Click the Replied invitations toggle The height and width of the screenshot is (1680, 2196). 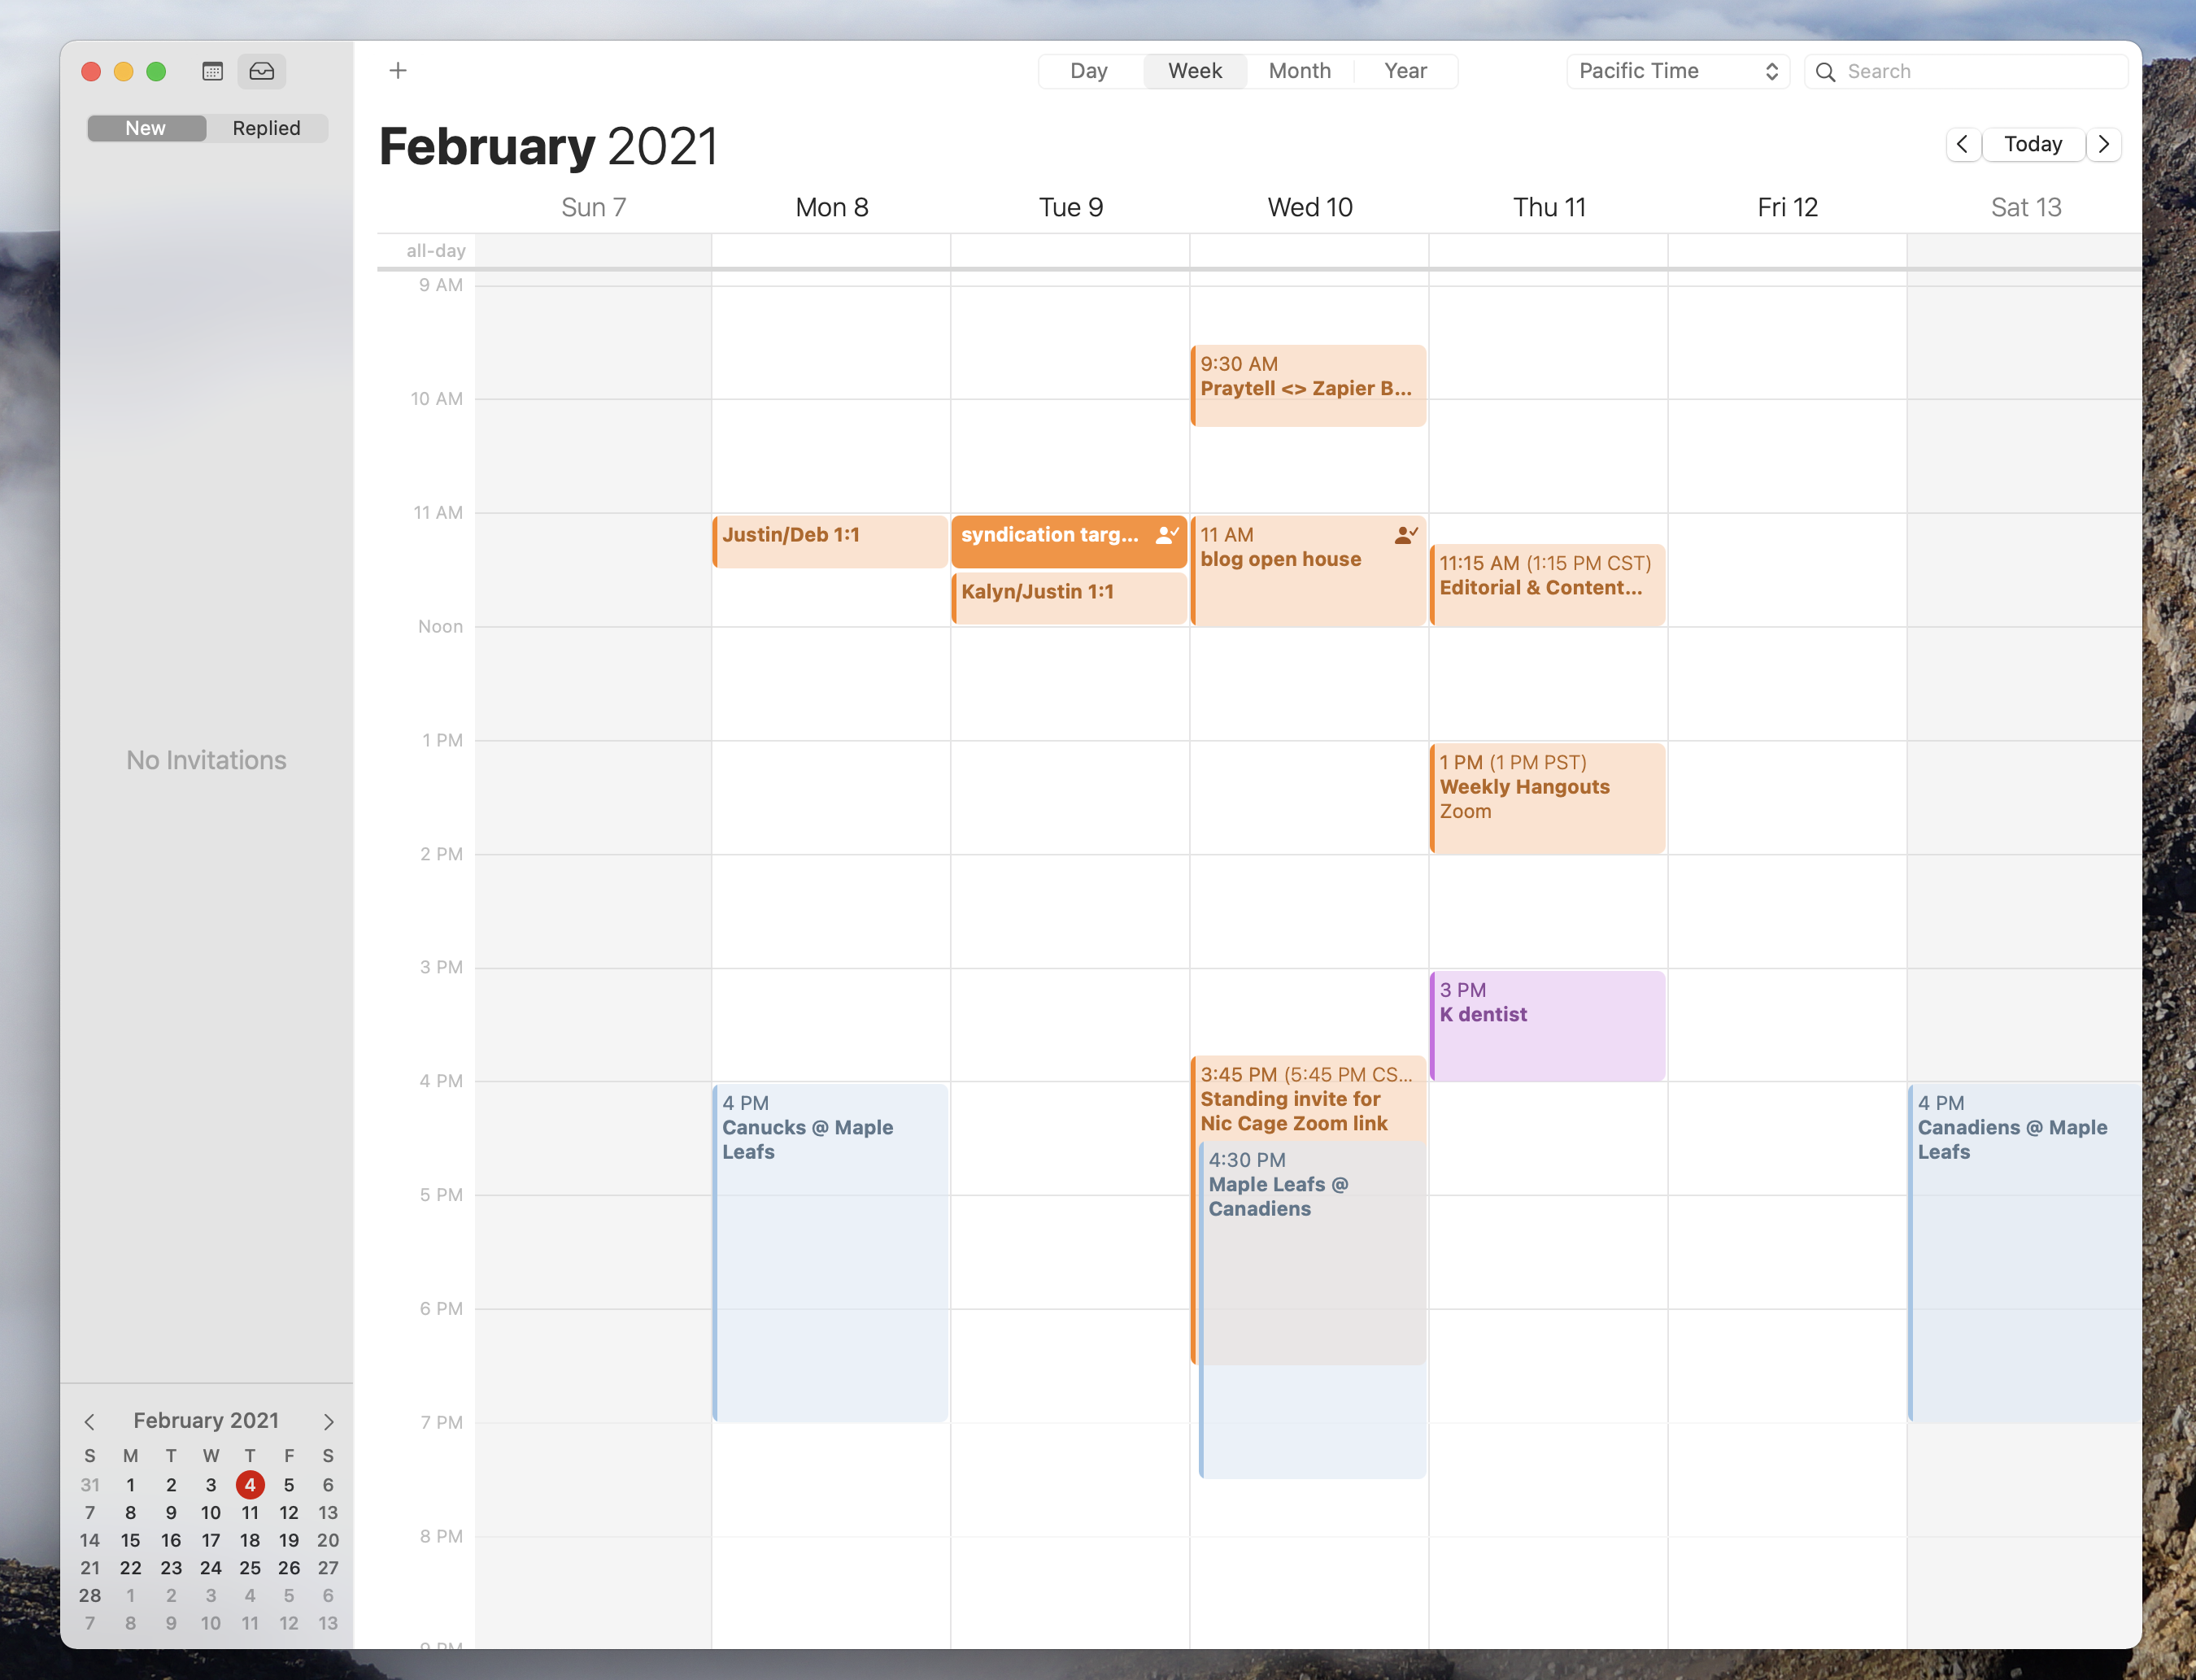coord(267,127)
